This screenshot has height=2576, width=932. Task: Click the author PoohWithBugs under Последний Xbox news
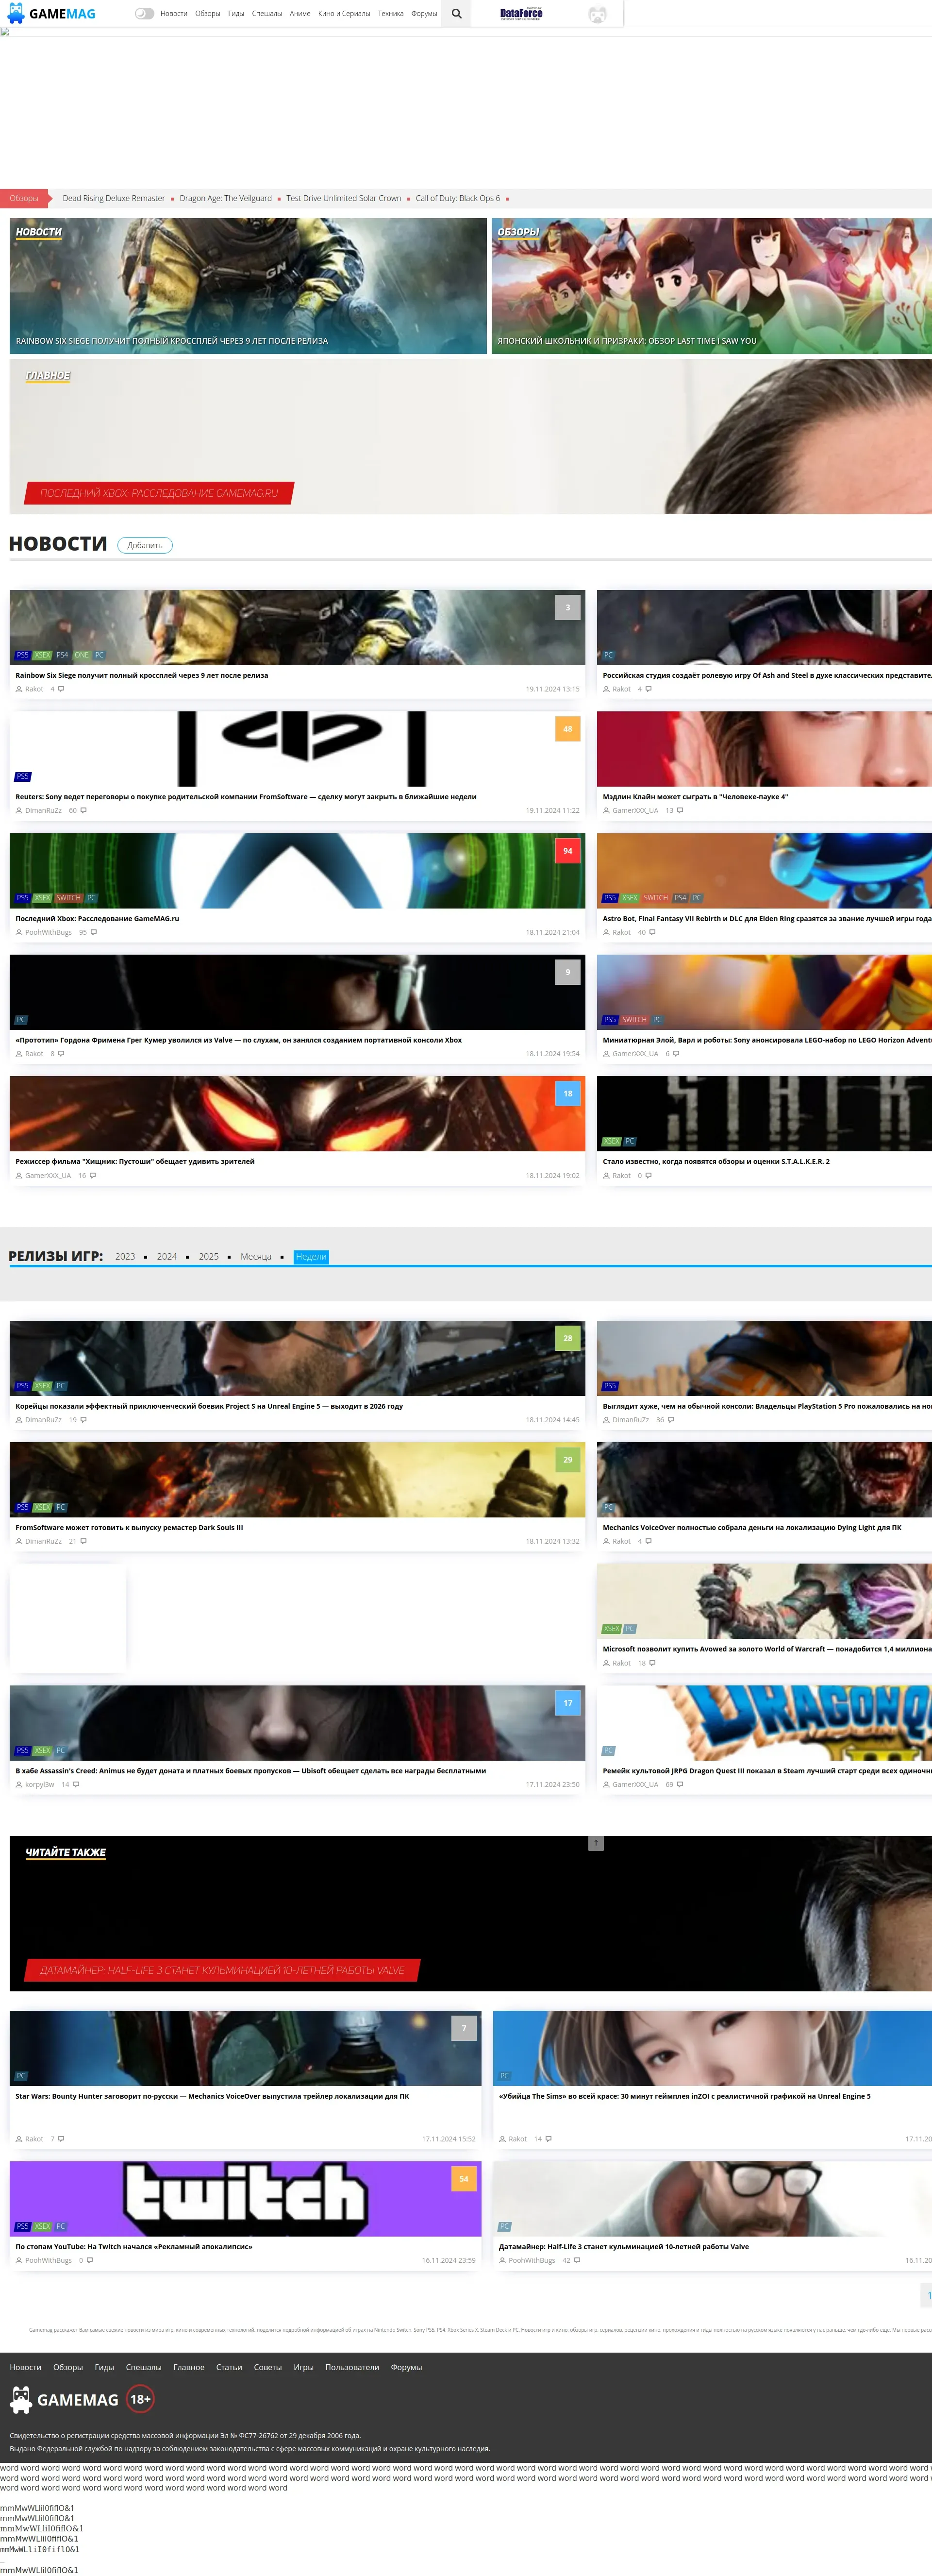coord(48,932)
